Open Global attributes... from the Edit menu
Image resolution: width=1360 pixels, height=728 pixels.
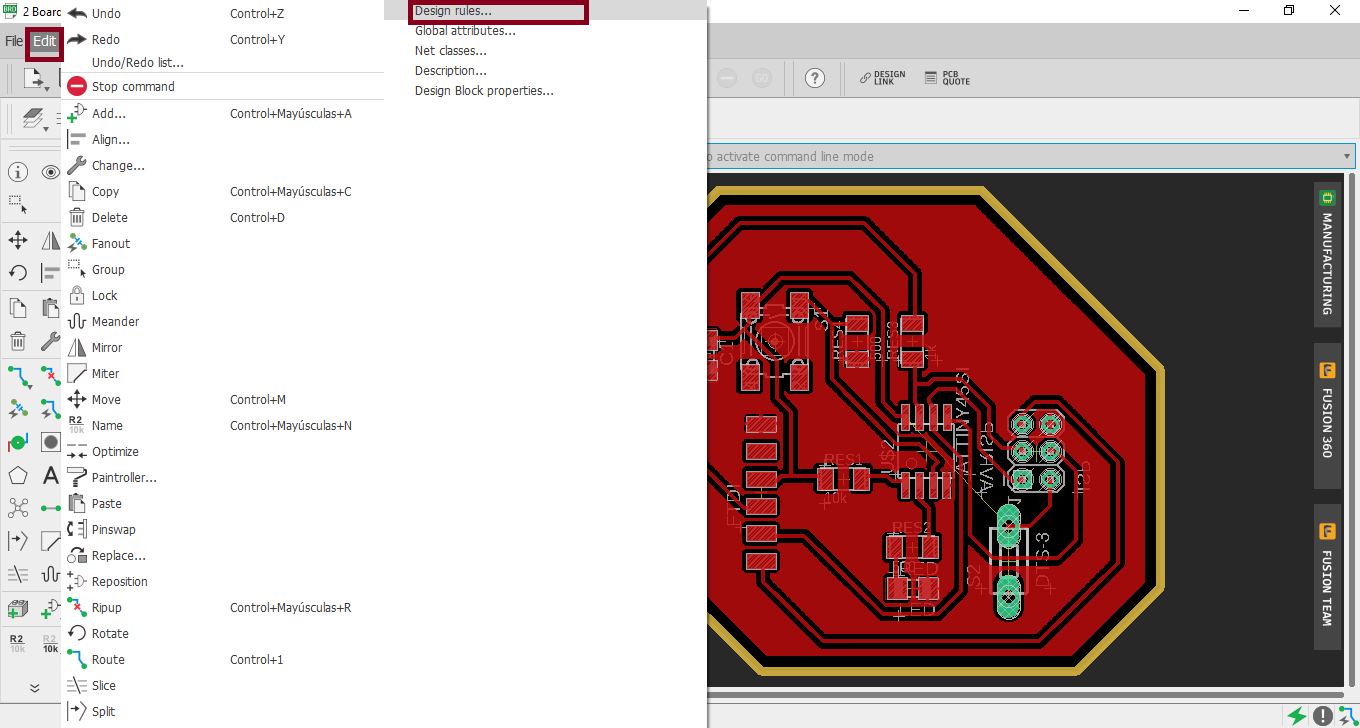click(x=546, y=31)
